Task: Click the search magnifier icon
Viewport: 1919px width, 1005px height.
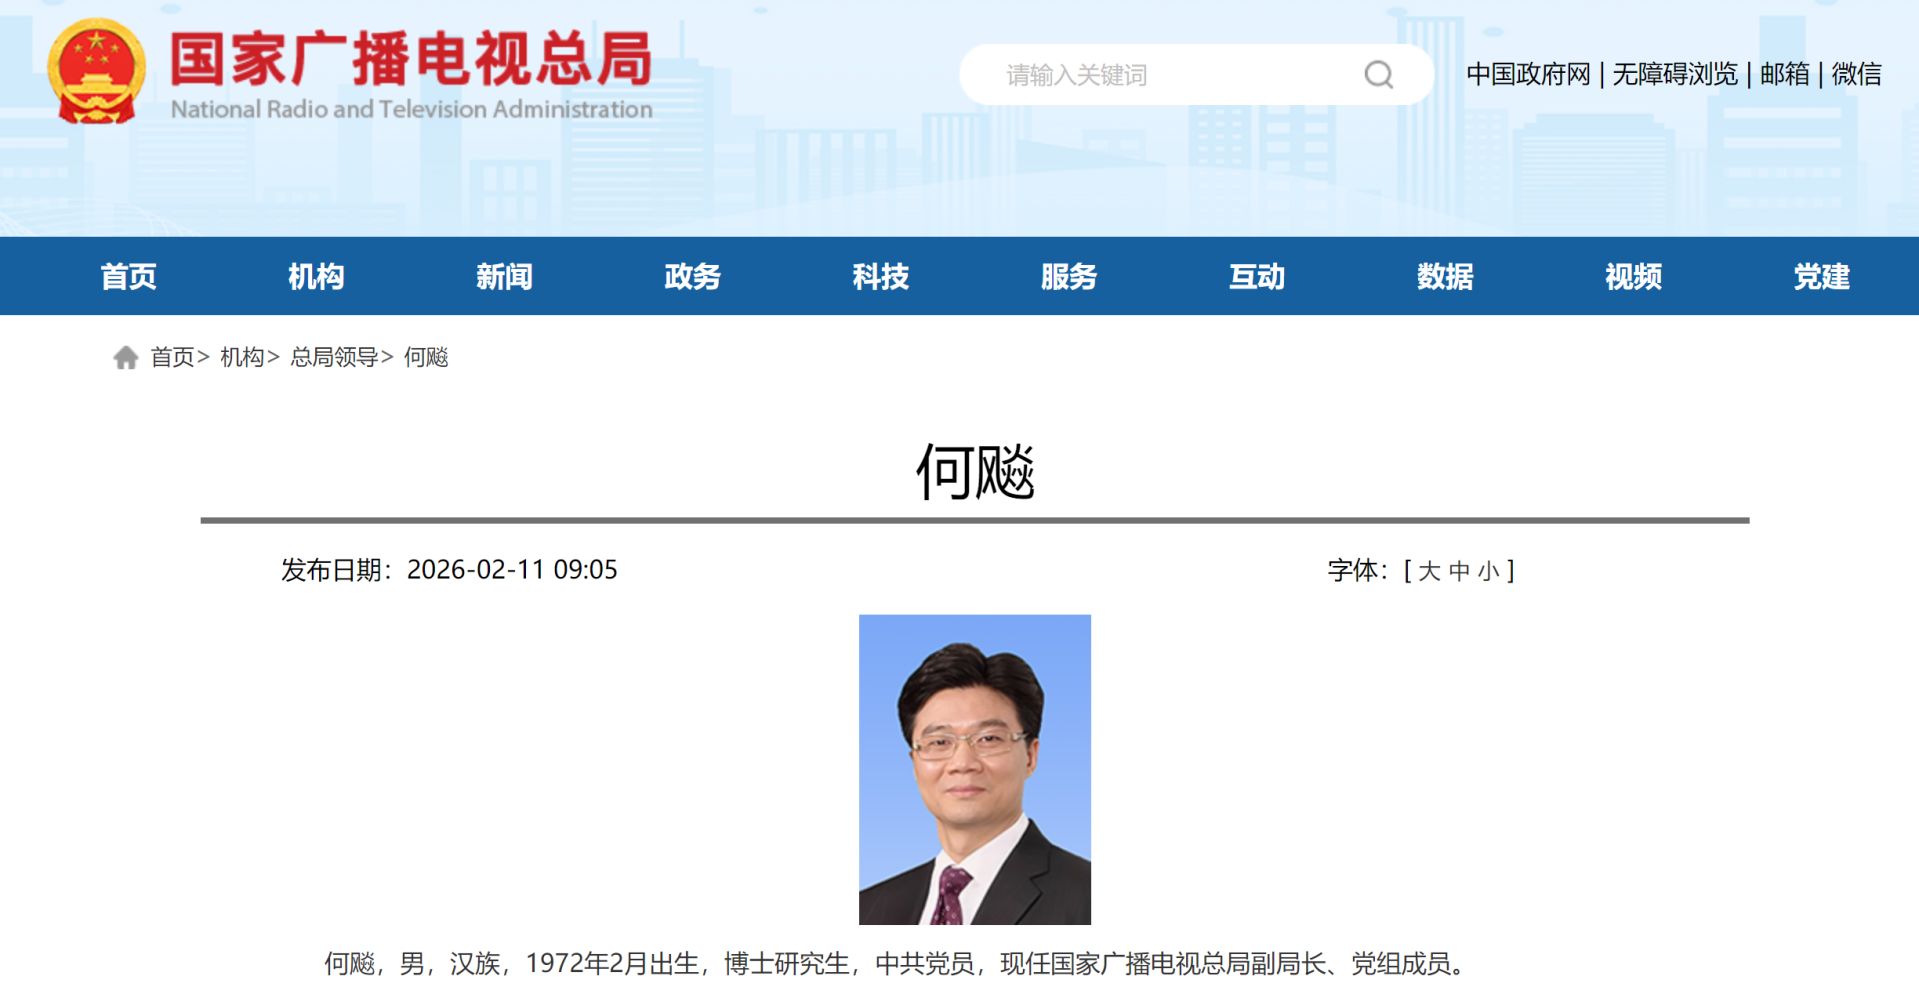Action: tap(1379, 74)
